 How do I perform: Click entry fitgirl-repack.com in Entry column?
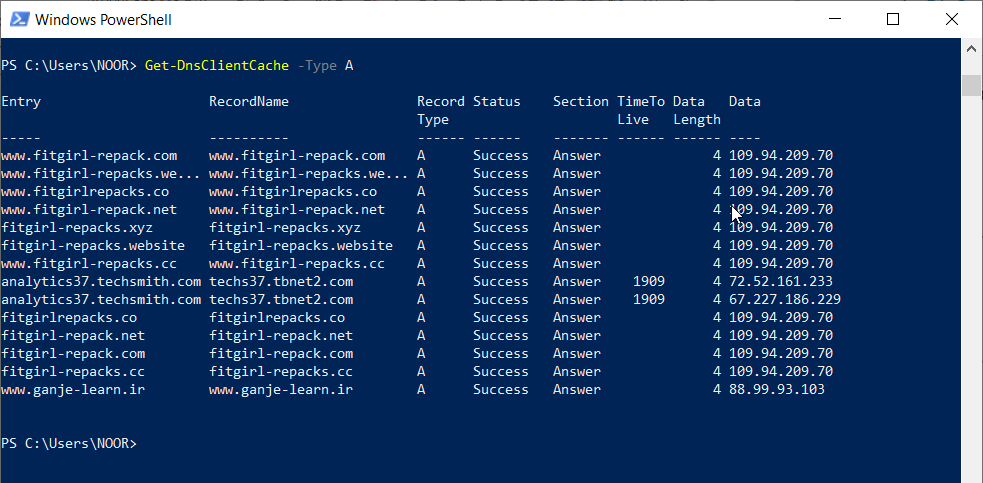coord(73,354)
